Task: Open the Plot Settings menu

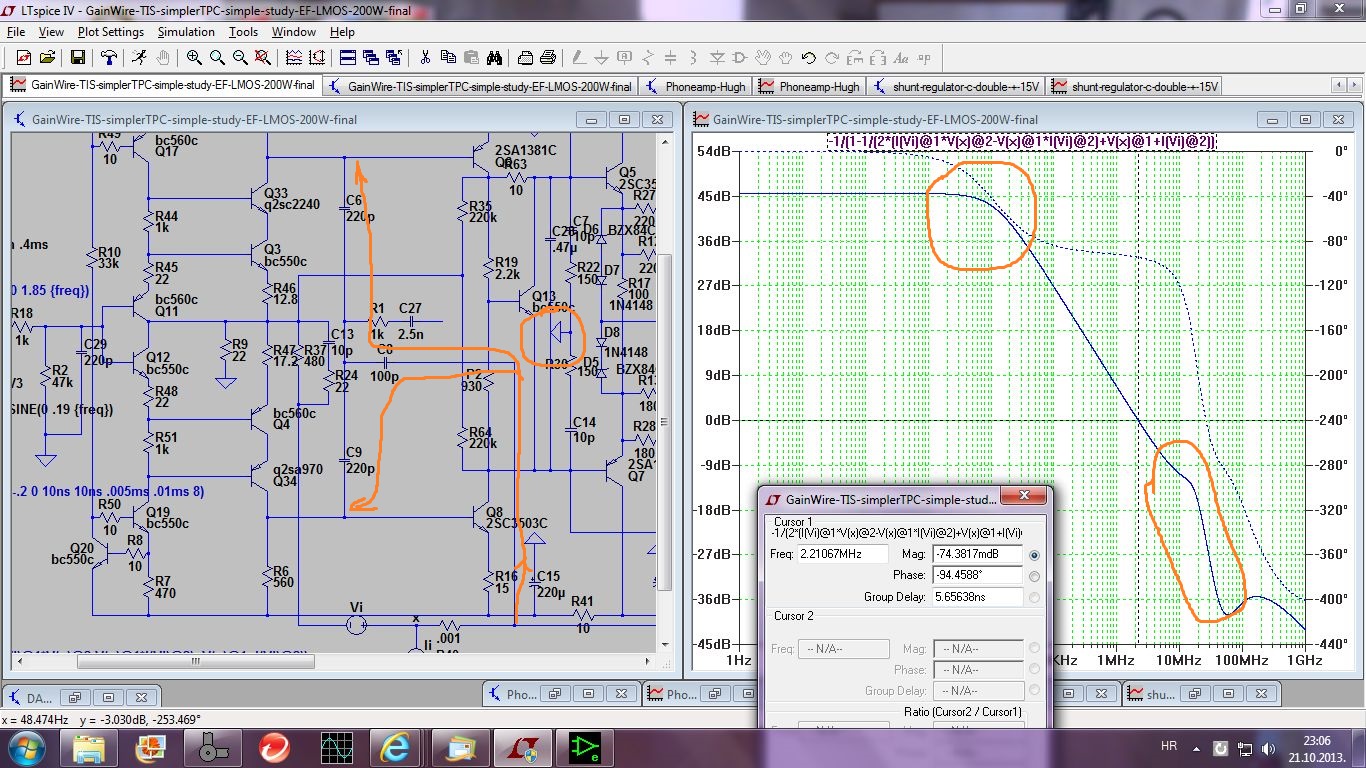Action: (111, 32)
